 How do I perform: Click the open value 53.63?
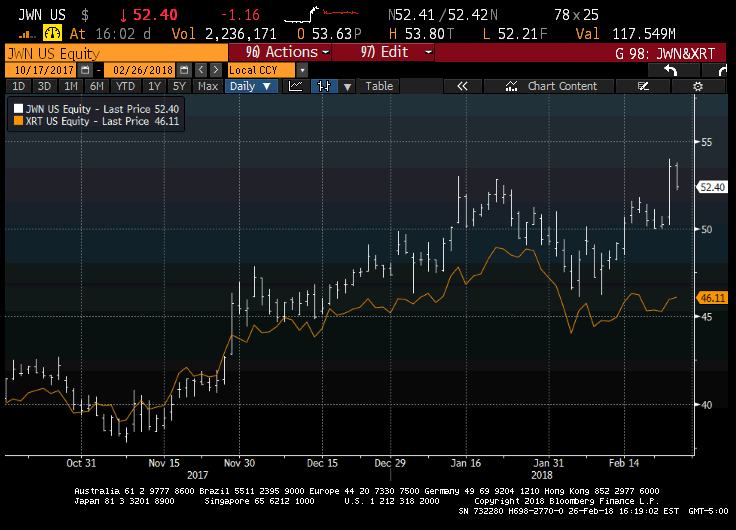point(332,34)
